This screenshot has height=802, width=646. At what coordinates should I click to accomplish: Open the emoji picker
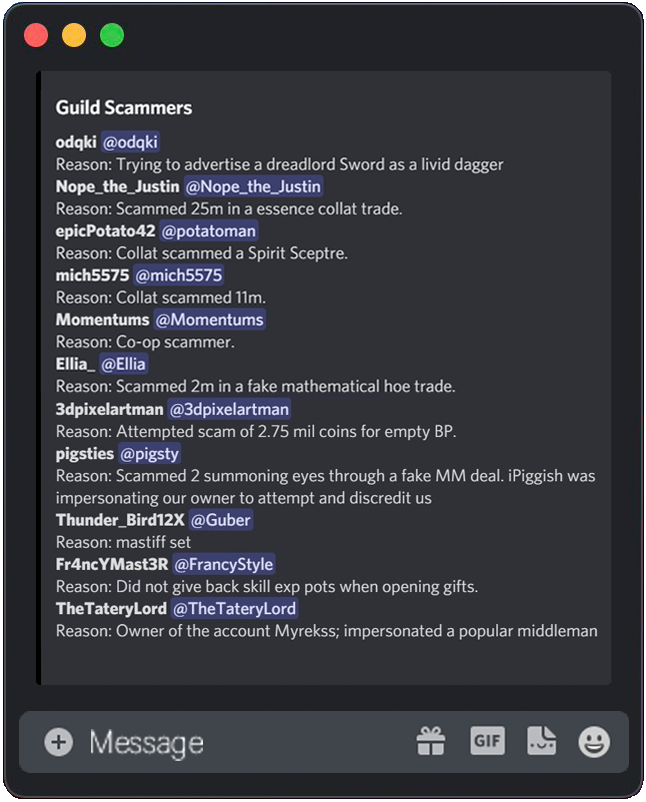[x=594, y=741]
